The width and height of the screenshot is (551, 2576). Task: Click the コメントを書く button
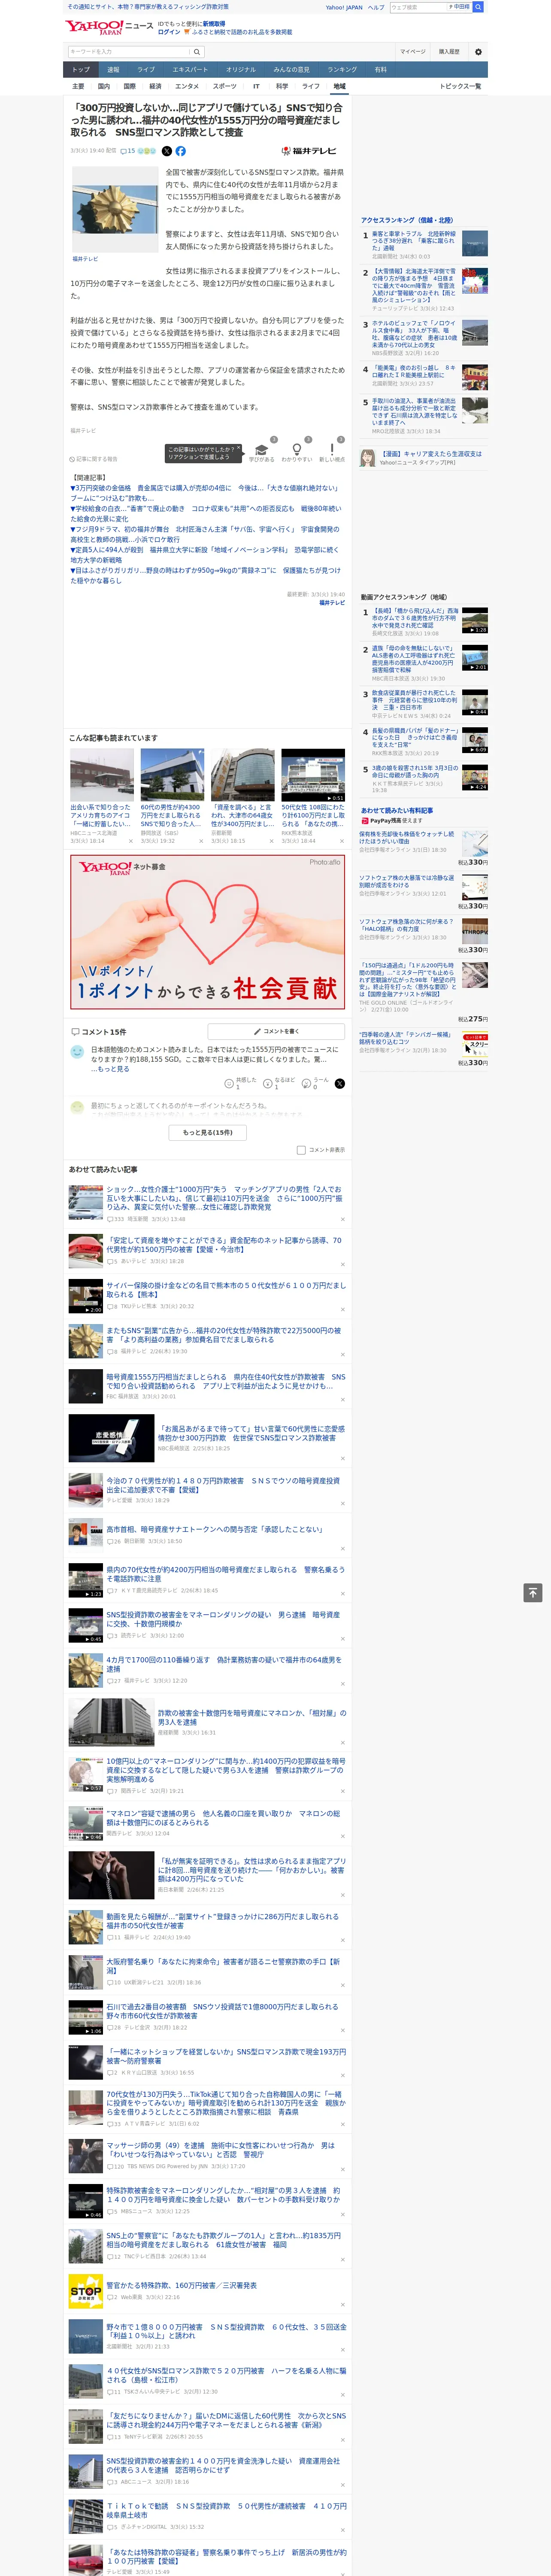pyautogui.click(x=277, y=1031)
